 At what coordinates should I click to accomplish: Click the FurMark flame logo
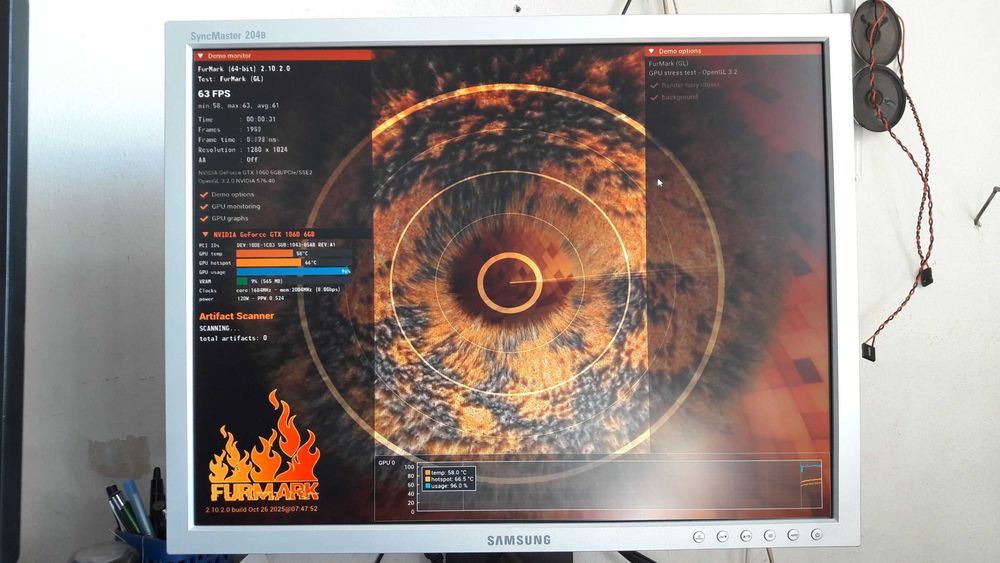[264, 446]
